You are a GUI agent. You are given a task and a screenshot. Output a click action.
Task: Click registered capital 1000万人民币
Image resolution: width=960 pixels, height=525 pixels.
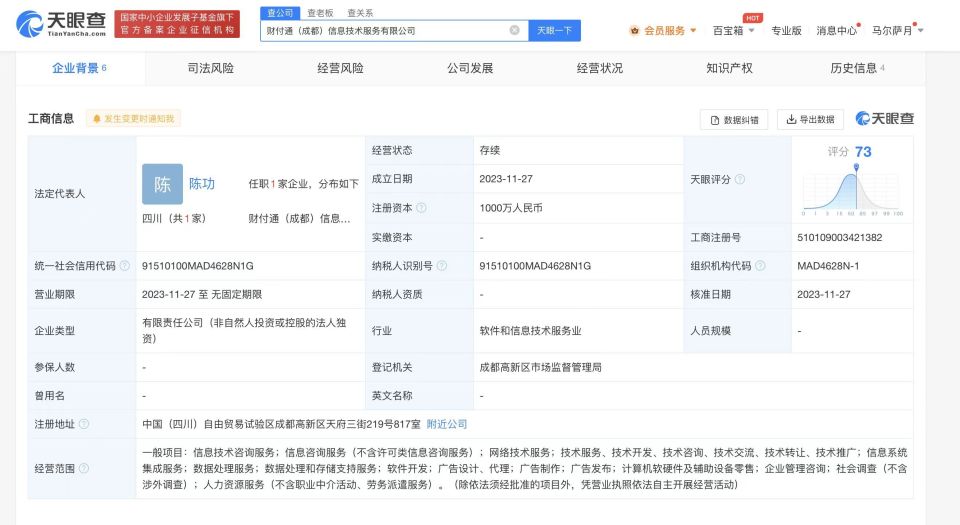511,208
